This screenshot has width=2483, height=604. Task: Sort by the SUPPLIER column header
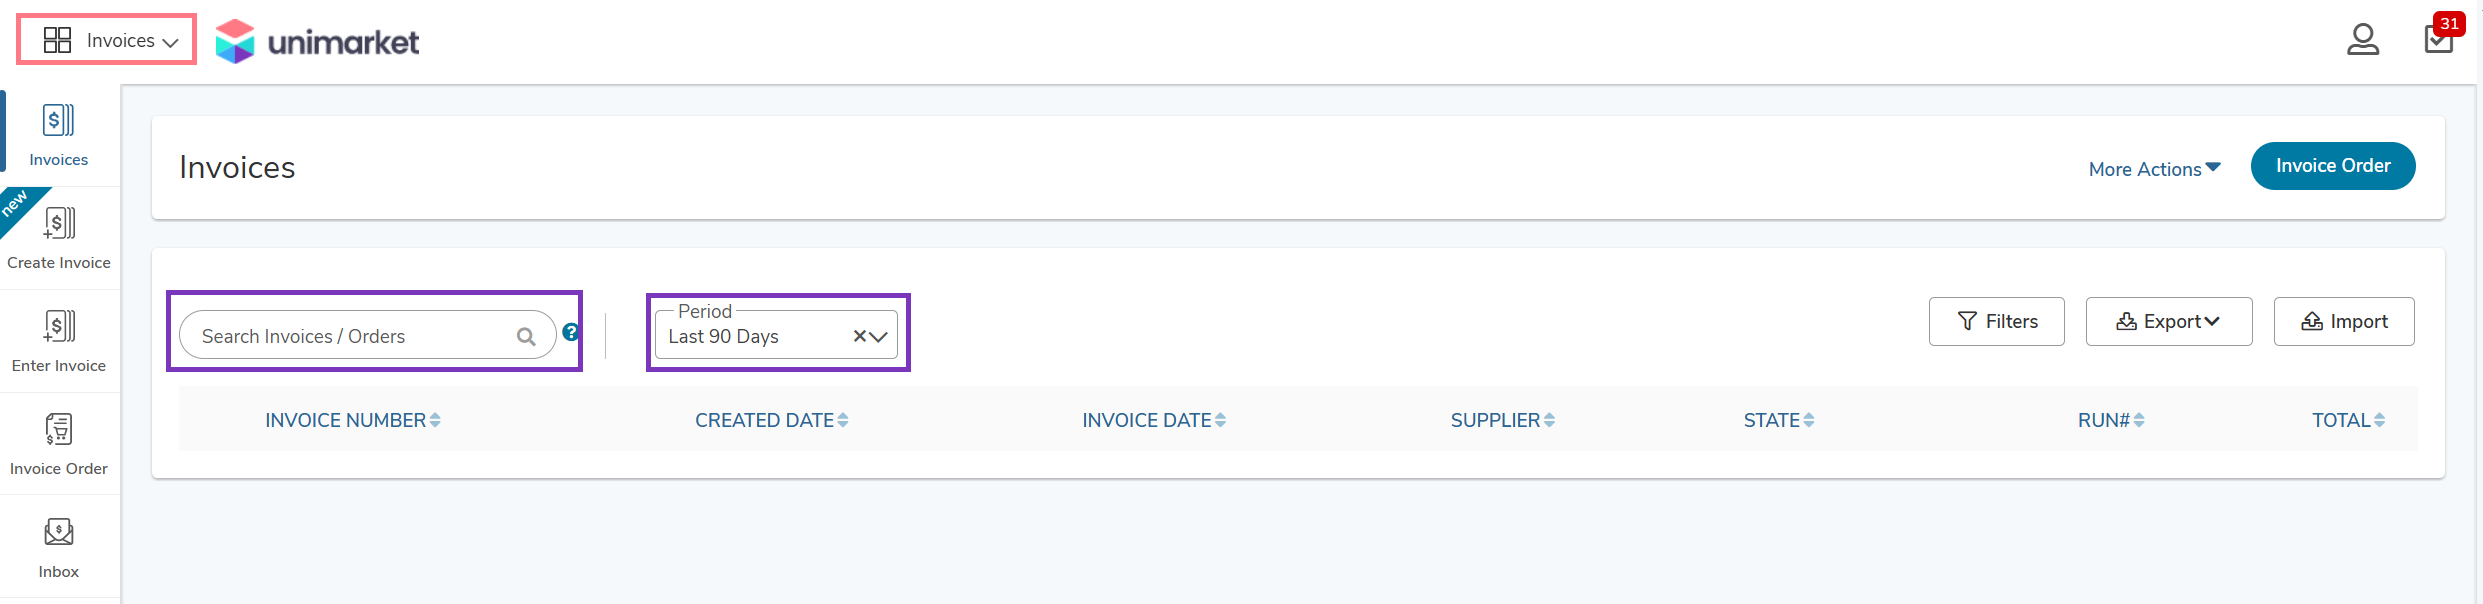[x=1503, y=421]
